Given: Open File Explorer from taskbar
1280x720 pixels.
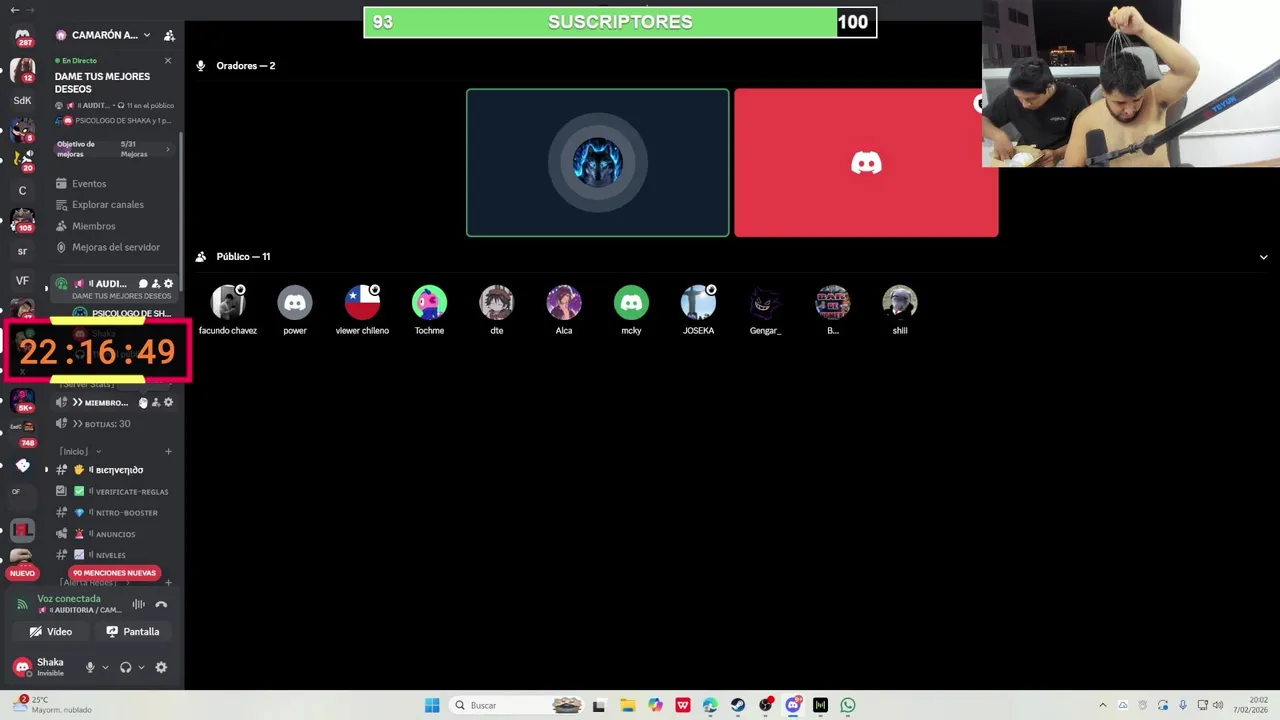Looking at the screenshot, I should [x=627, y=705].
